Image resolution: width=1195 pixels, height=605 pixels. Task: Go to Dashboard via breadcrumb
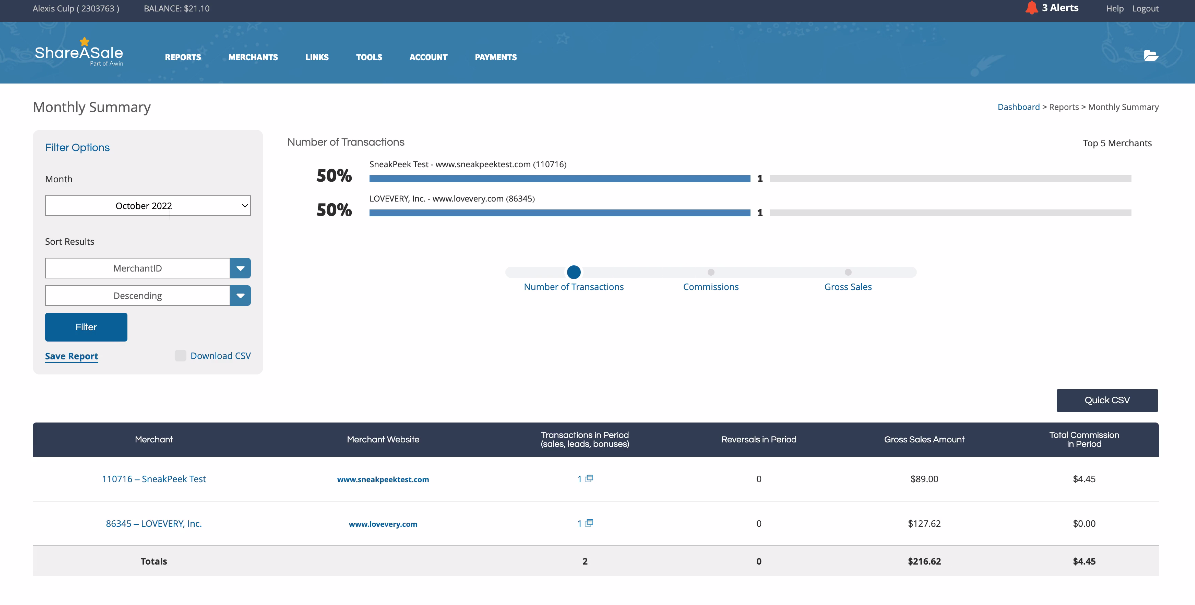pos(1018,107)
